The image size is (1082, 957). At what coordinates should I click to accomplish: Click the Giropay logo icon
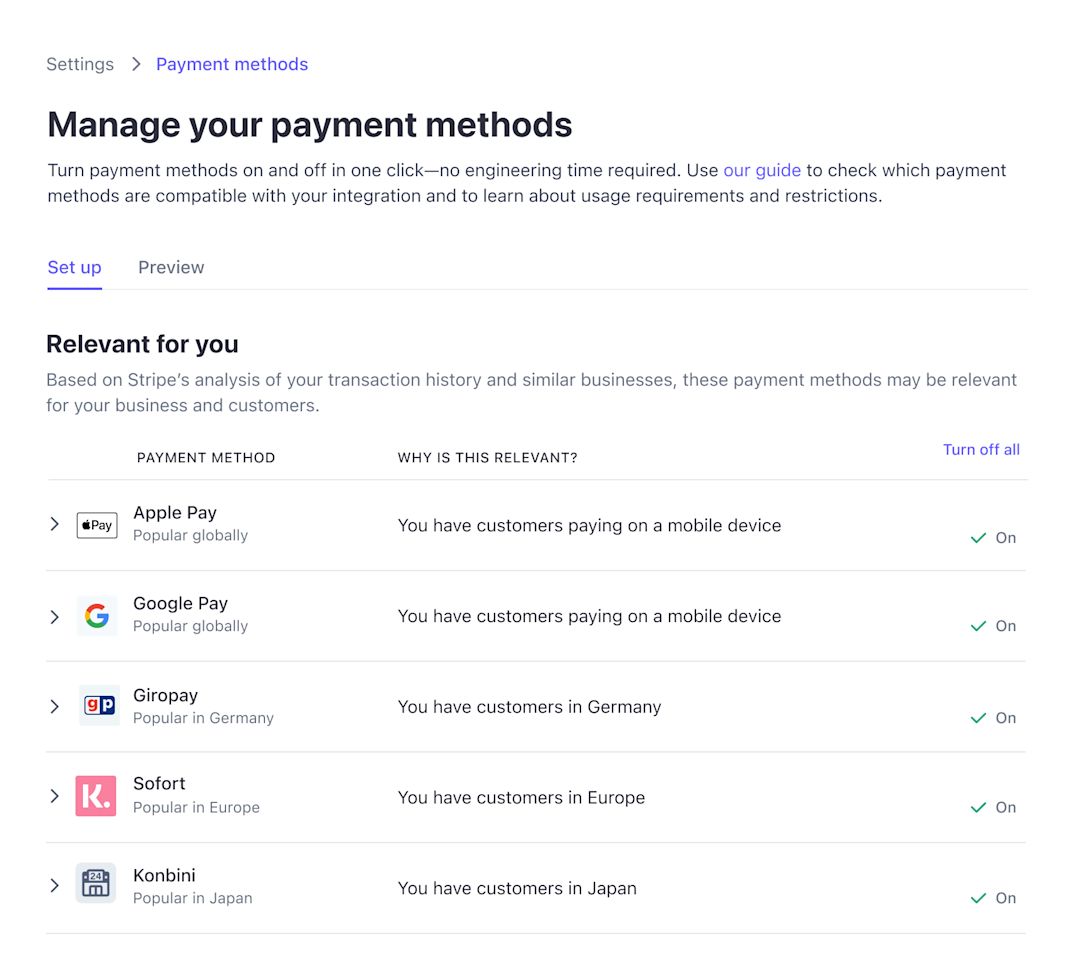coord(98,706)
